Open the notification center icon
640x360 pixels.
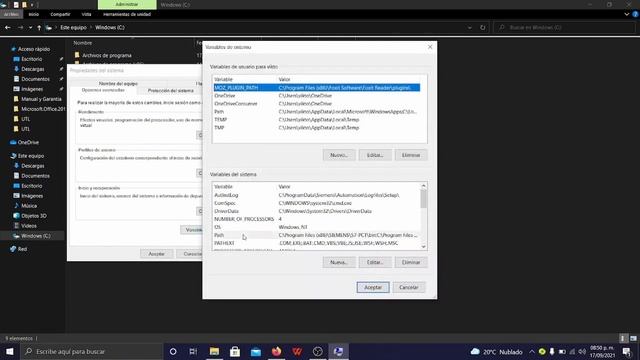click(627, 351)
